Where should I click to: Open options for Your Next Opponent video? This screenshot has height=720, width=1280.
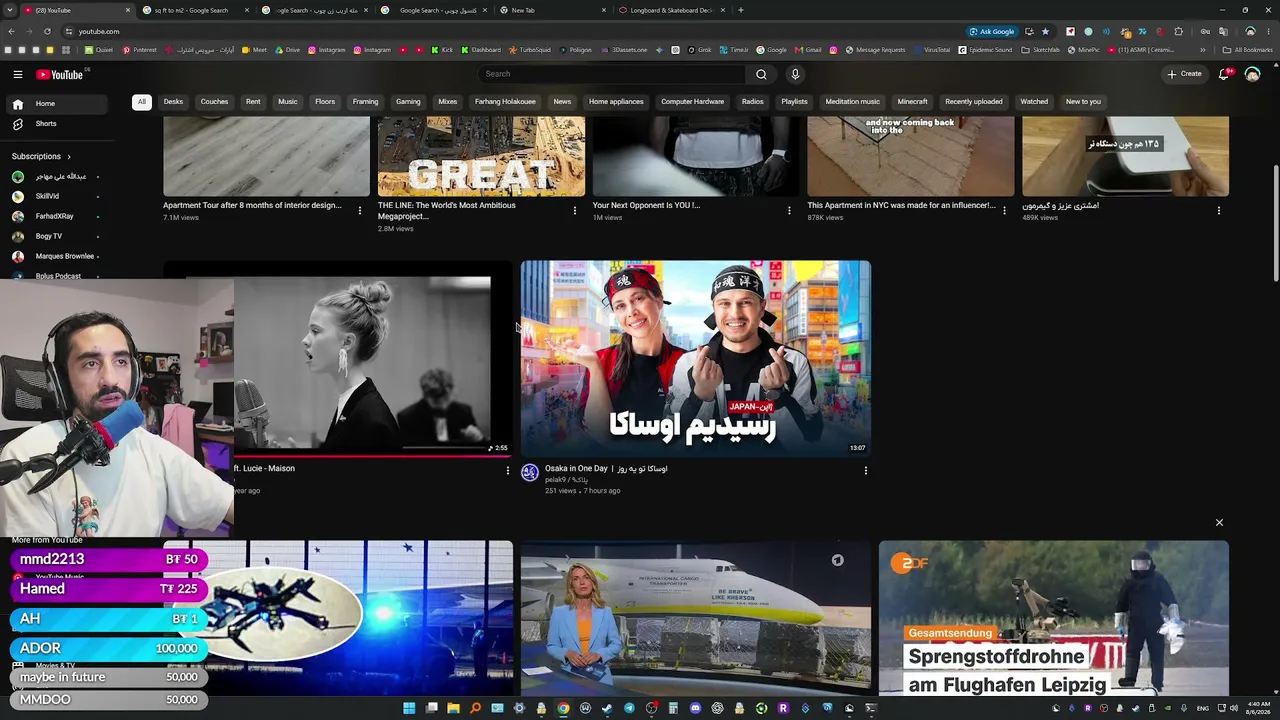point(789,211)
